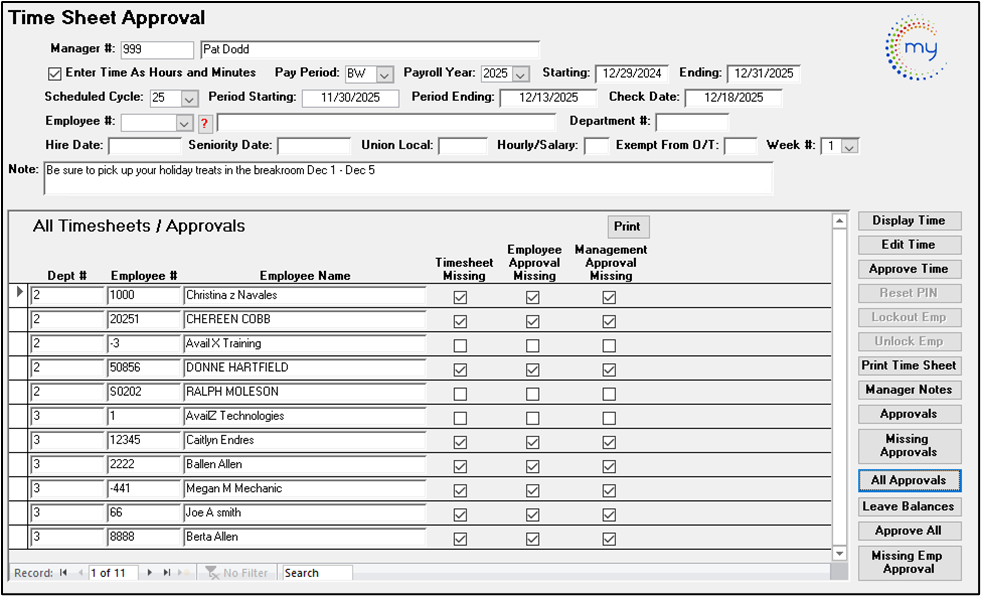Click the No Filter indicator icon
Viewport: 981px width, 596px height.
click(x=212, y=573)
